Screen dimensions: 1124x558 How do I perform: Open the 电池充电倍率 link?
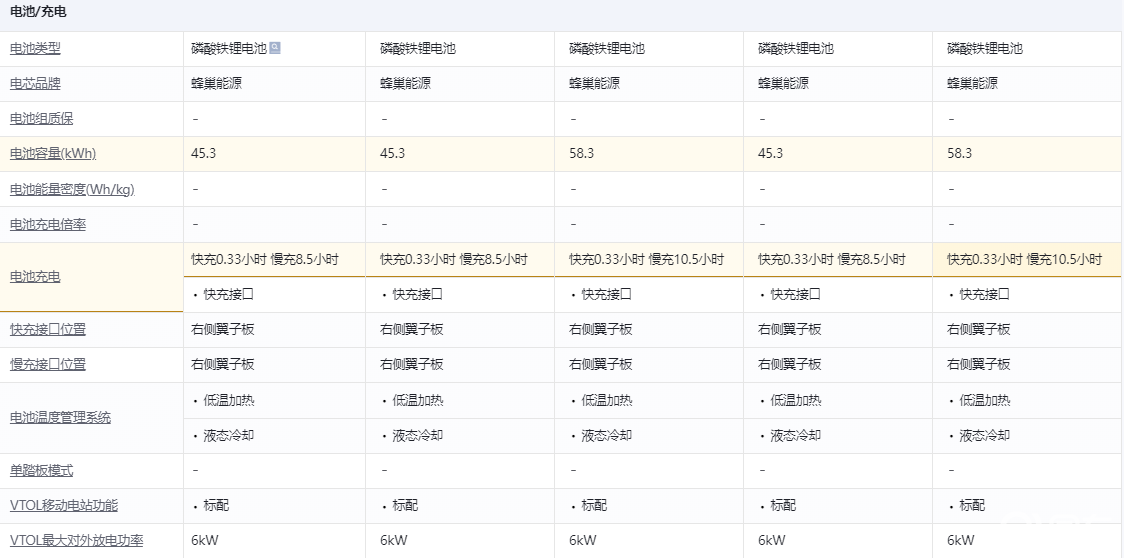pos(48,225)
